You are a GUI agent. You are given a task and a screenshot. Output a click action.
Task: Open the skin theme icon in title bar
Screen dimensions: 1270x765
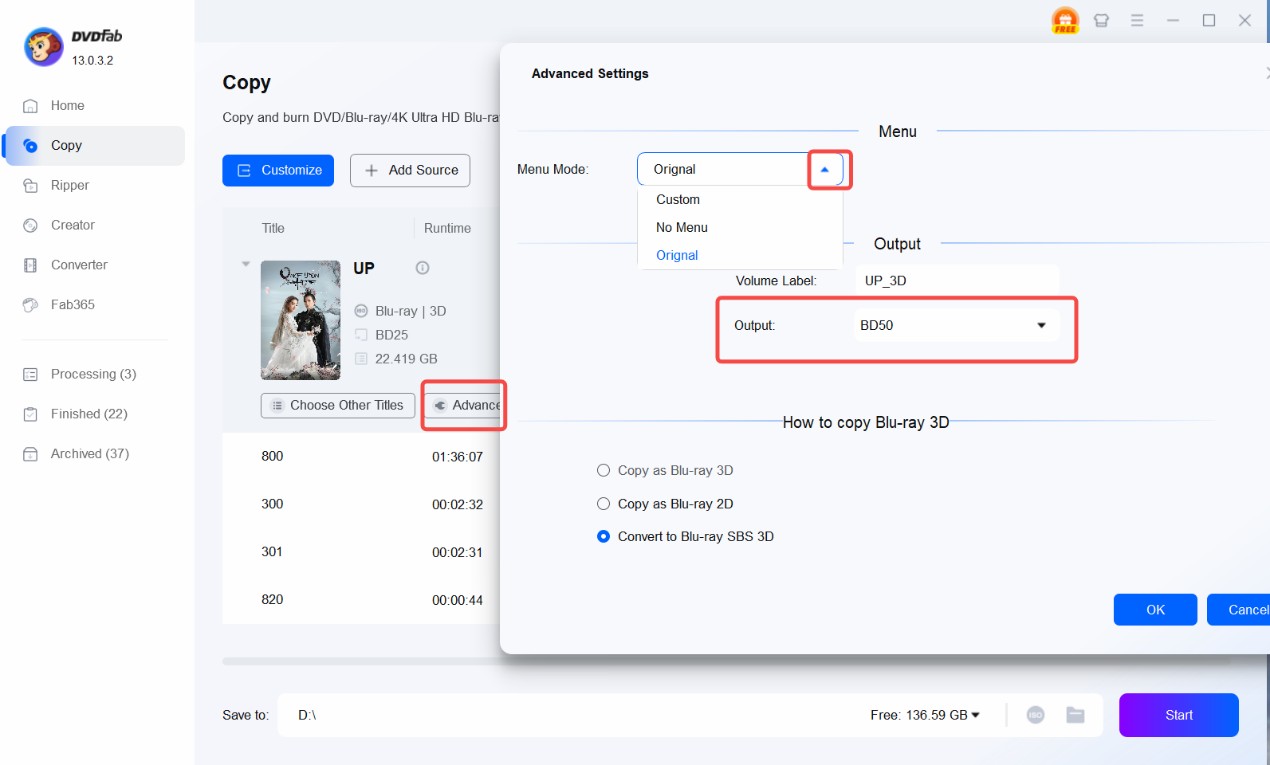1102,21
